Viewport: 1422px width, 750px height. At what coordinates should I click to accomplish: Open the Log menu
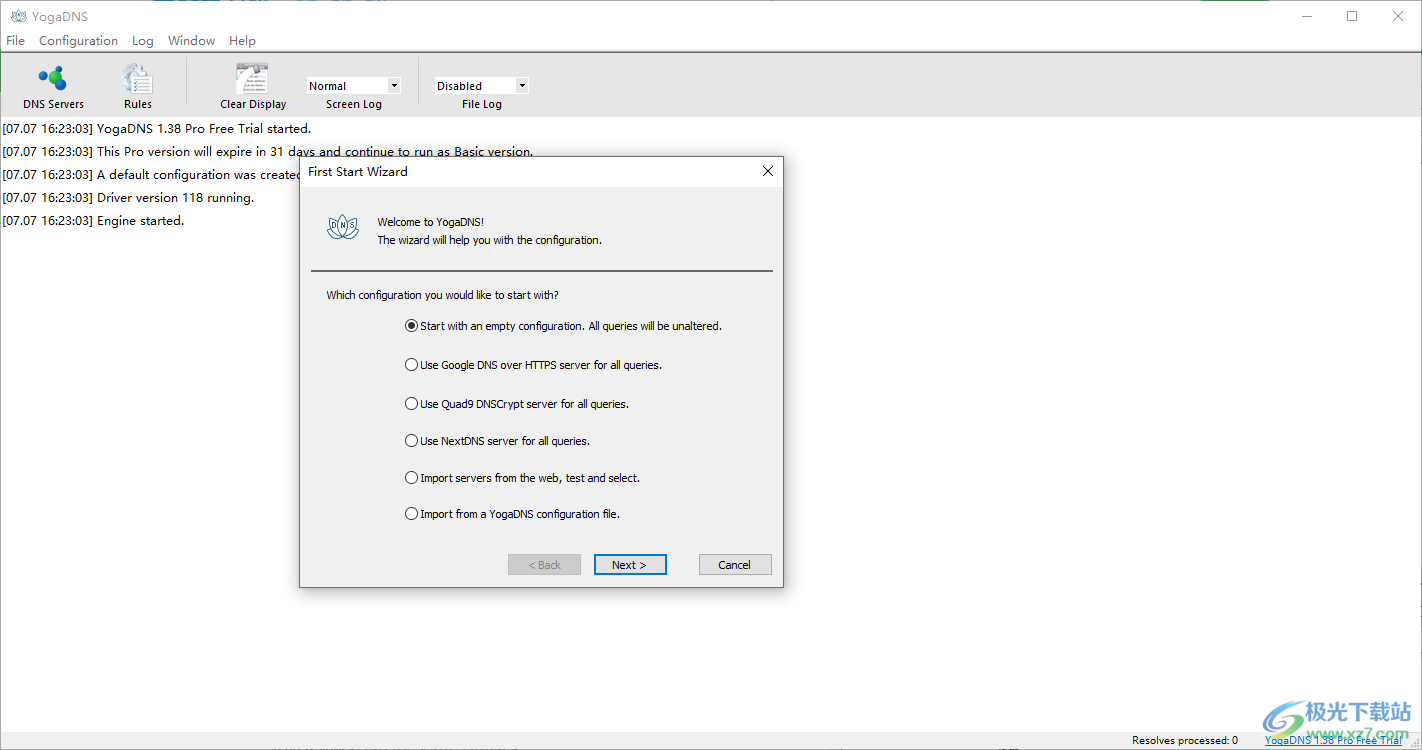(x=143, y=41)
